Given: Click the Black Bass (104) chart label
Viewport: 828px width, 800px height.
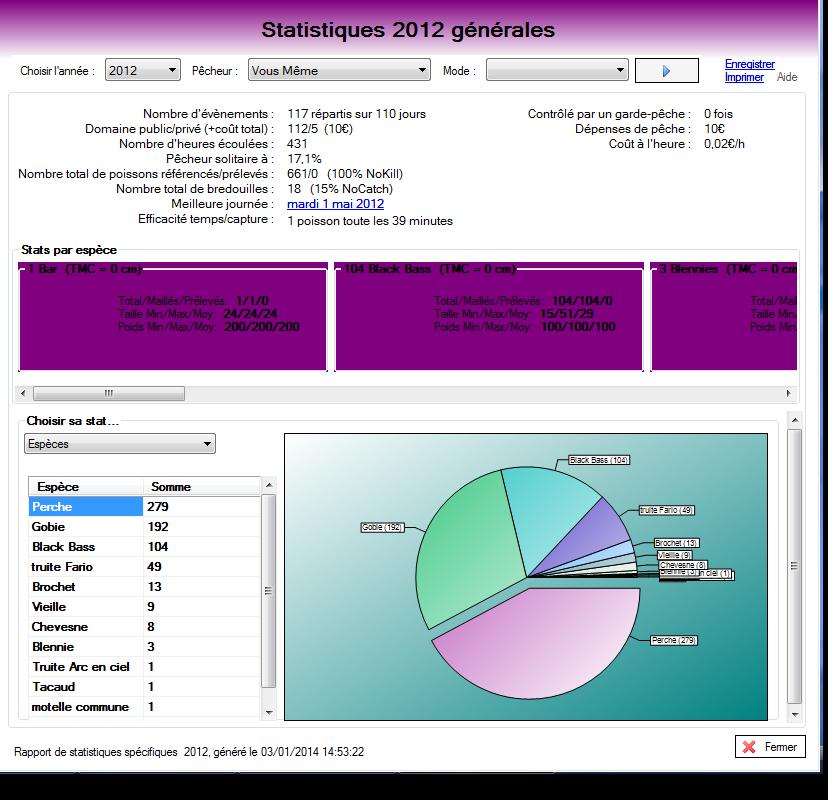Looking at the screenshot, I should click(x=599, y=460).
